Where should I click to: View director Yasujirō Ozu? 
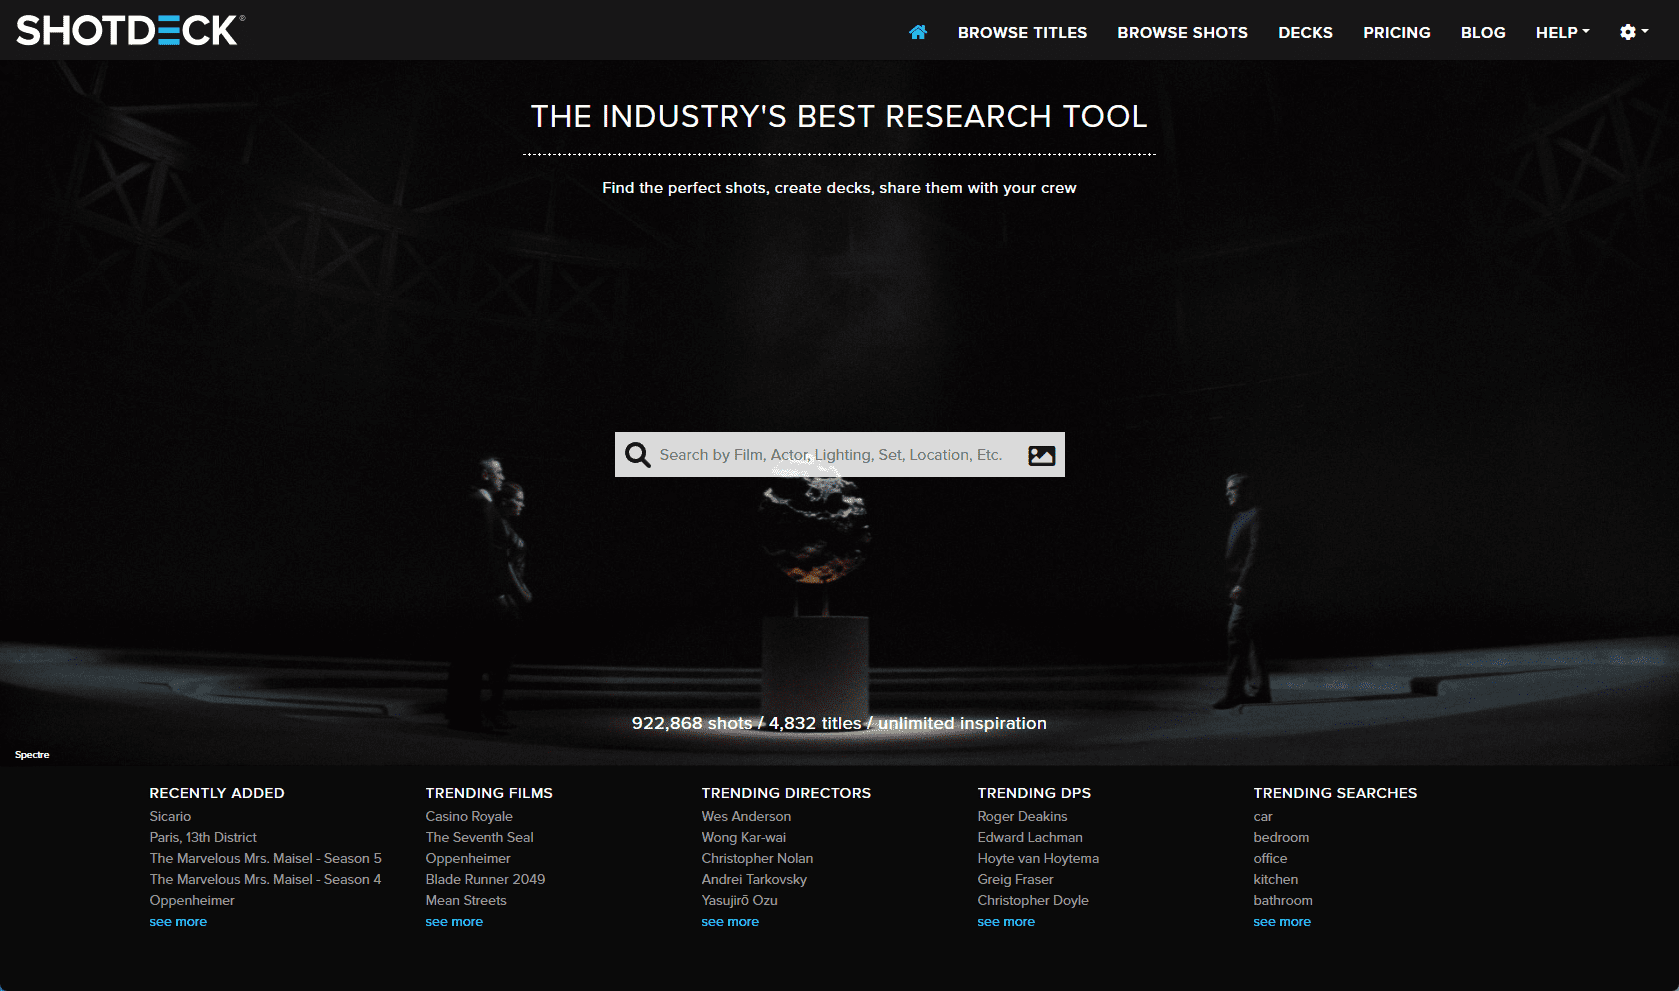point(739,900)
